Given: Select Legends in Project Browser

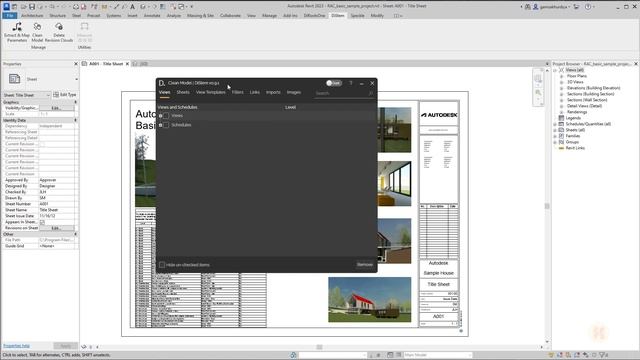Looking at the screenshot, I should point(573,118).
